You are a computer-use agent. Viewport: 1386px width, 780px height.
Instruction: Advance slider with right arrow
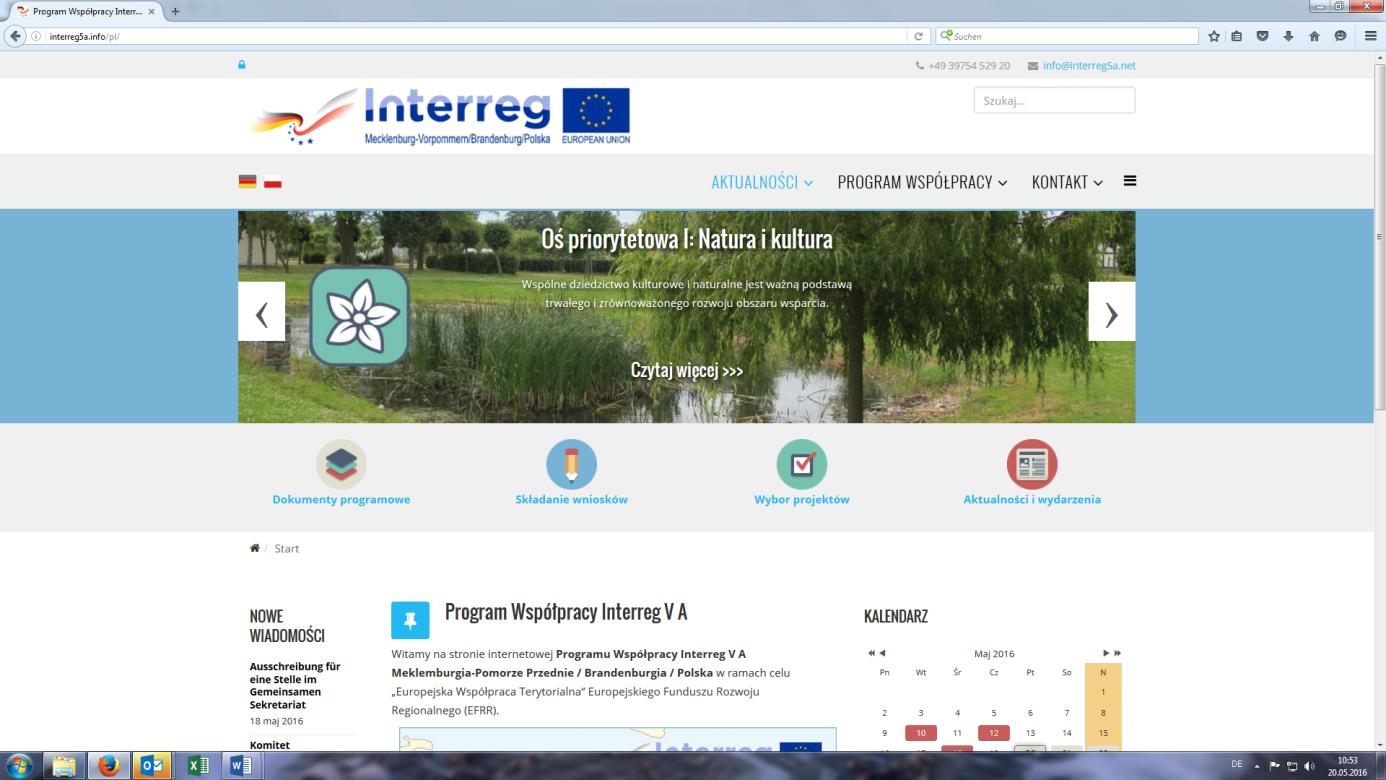[1111, 311]
